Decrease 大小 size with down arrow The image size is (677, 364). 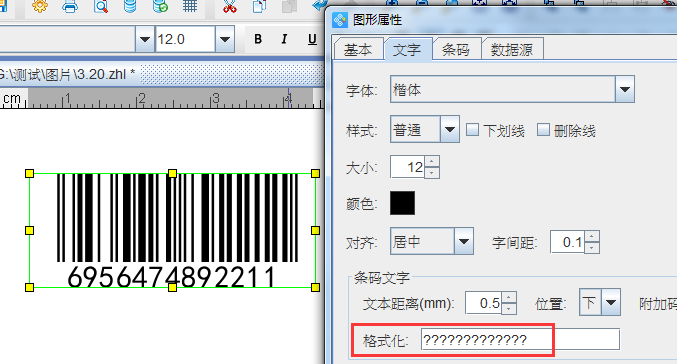432,173
